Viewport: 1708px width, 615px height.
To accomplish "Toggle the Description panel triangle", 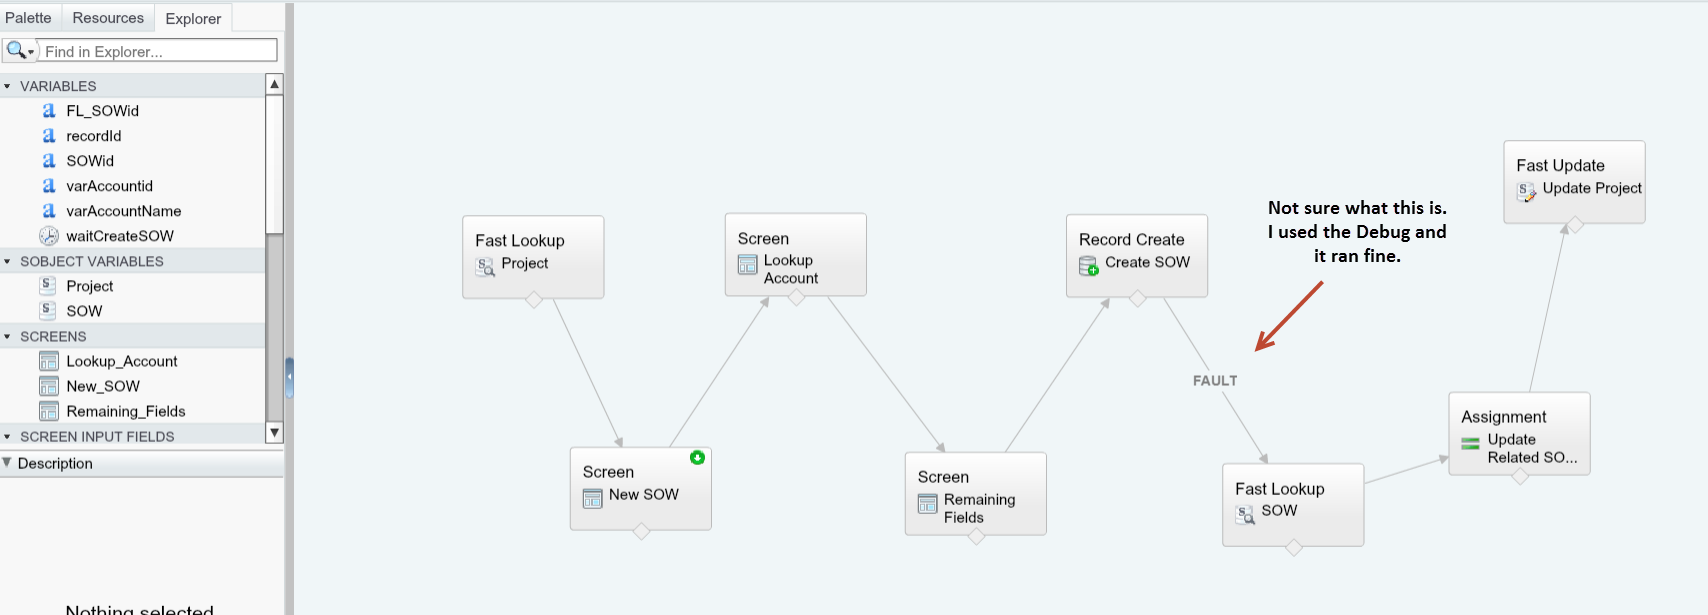I will 7,463.
